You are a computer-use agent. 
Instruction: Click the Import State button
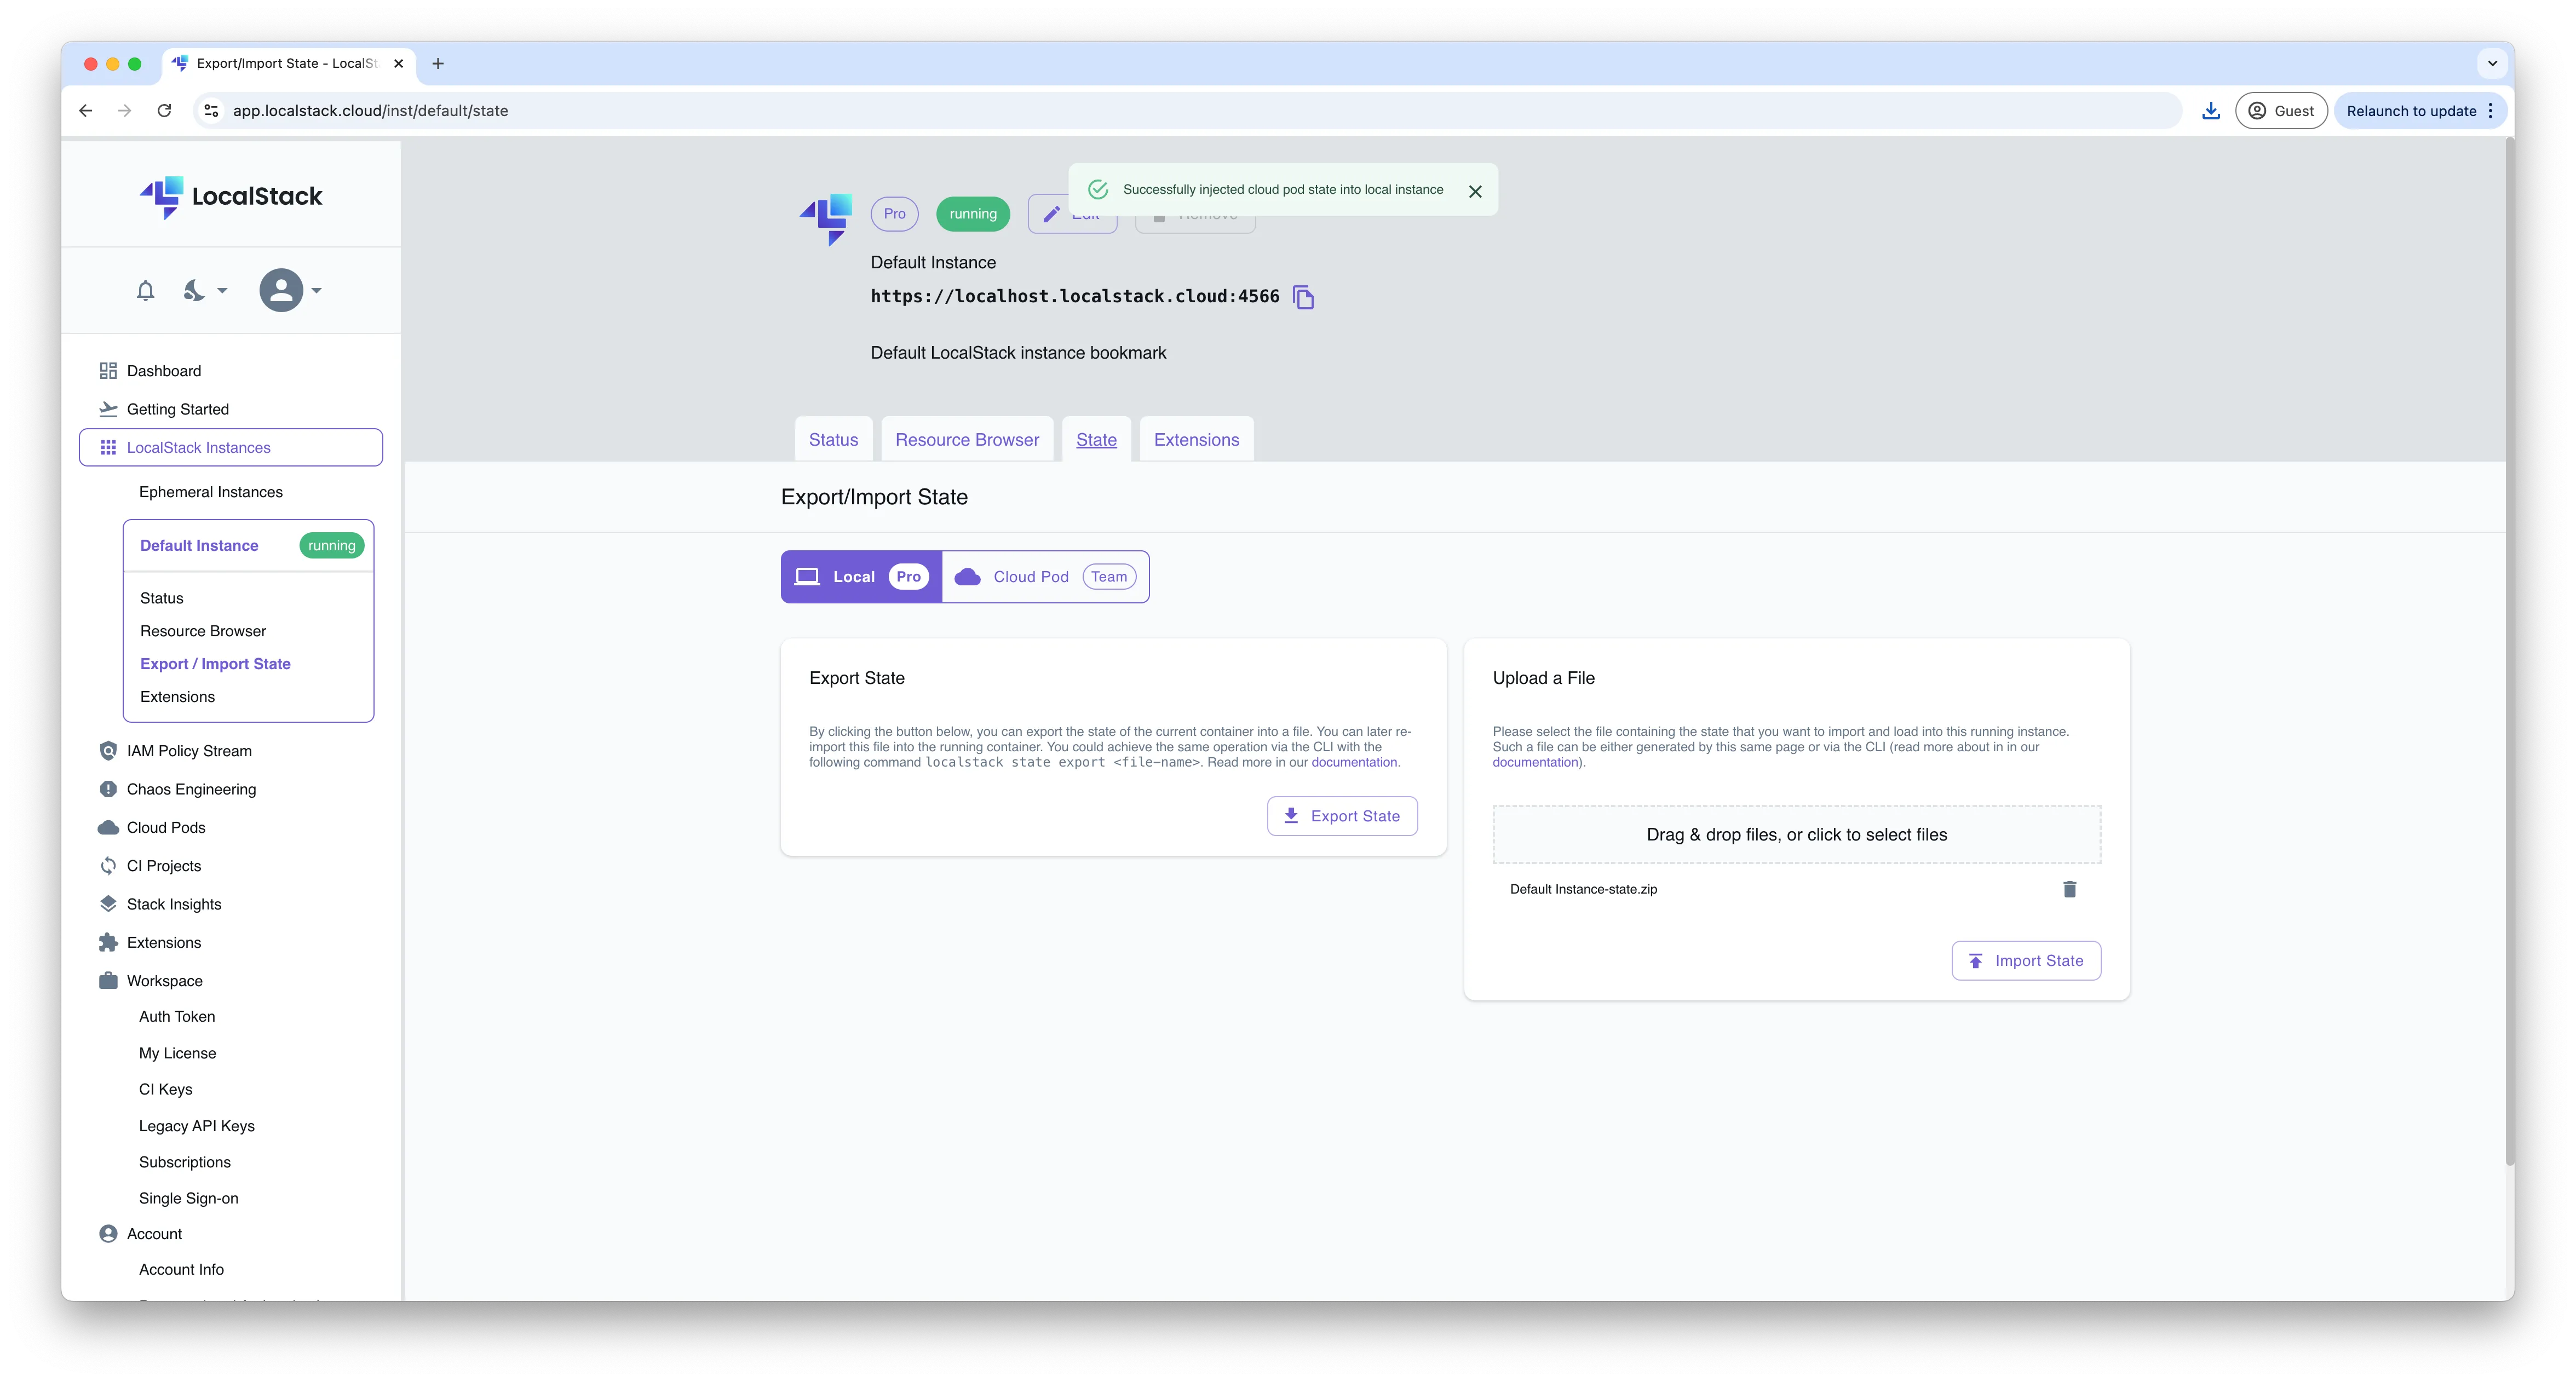pyautogui.click(x=2025, y=960)
